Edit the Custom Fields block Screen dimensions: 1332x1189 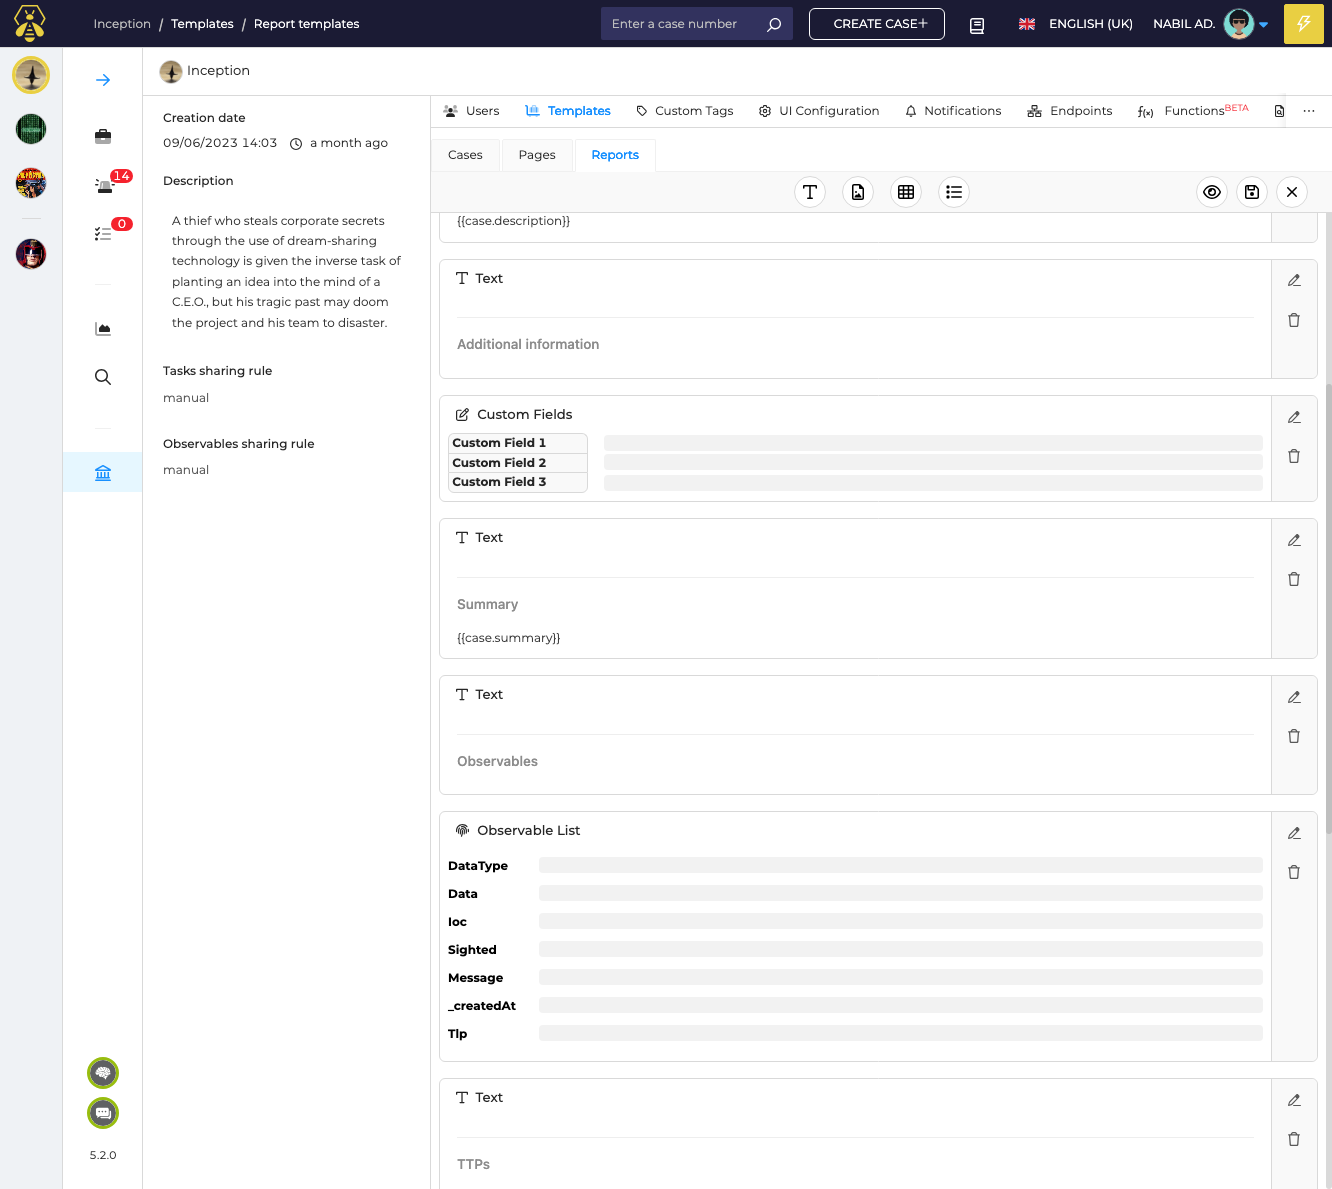click(x=1294, y=417)
